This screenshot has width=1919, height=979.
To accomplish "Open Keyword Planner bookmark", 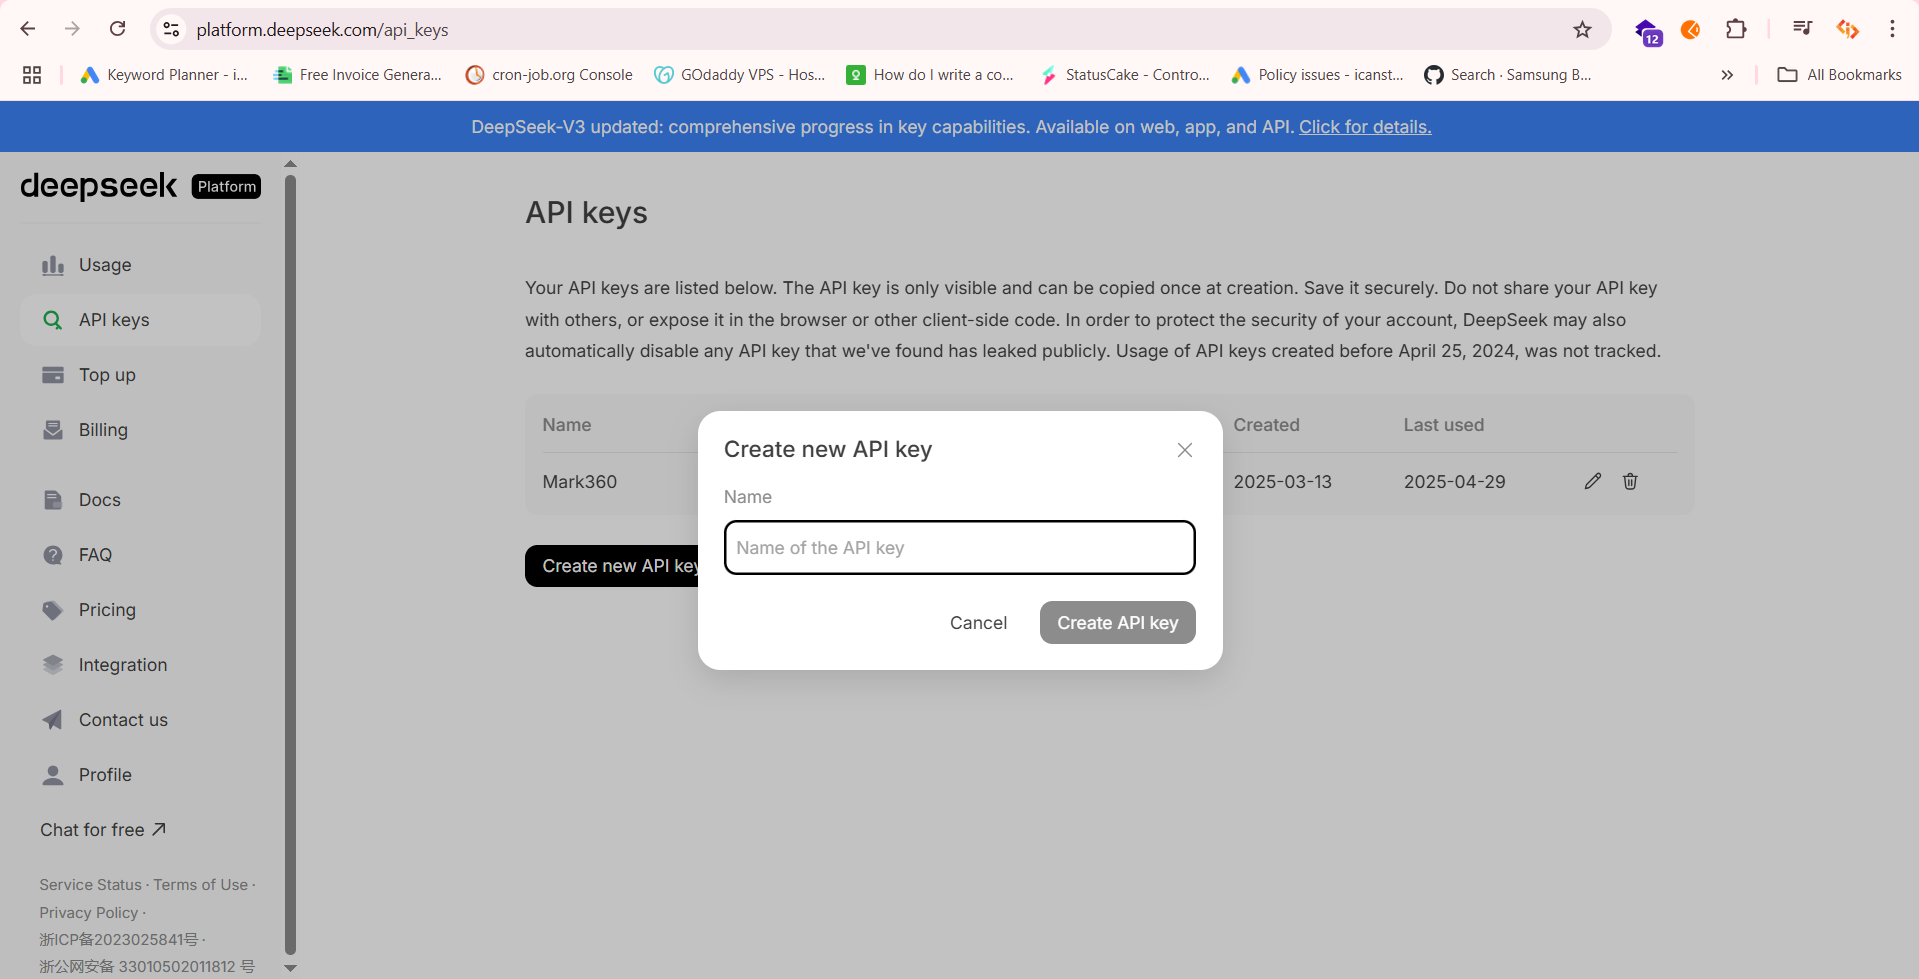I will point(164,75).
